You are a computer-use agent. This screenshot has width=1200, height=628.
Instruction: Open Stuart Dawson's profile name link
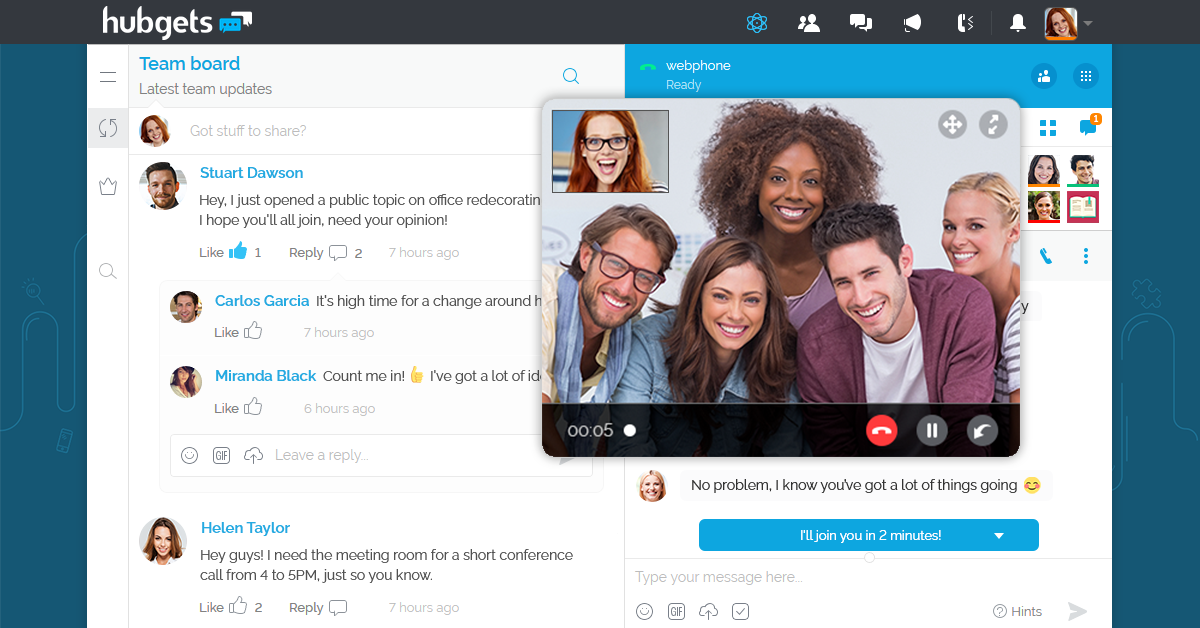click(x=251, y=173)
